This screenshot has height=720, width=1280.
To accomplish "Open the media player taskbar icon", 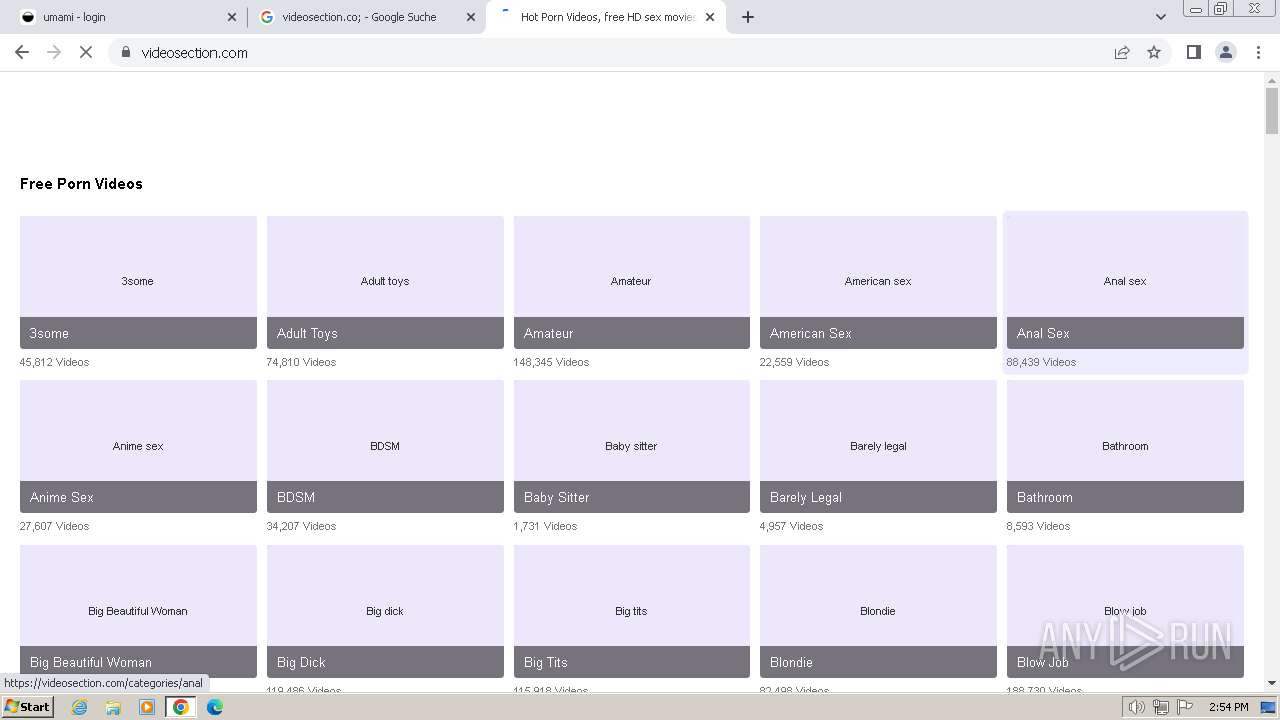I will point(147,707).
